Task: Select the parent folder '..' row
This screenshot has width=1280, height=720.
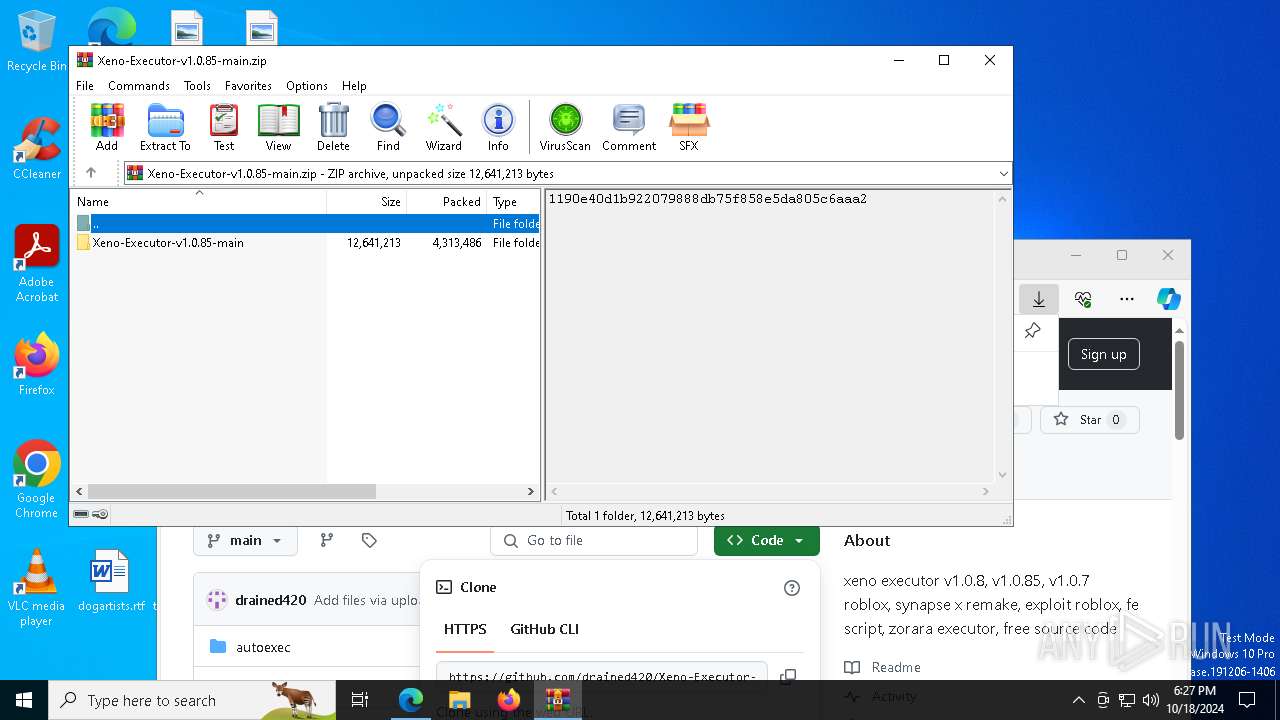Action: click(306, 224)
